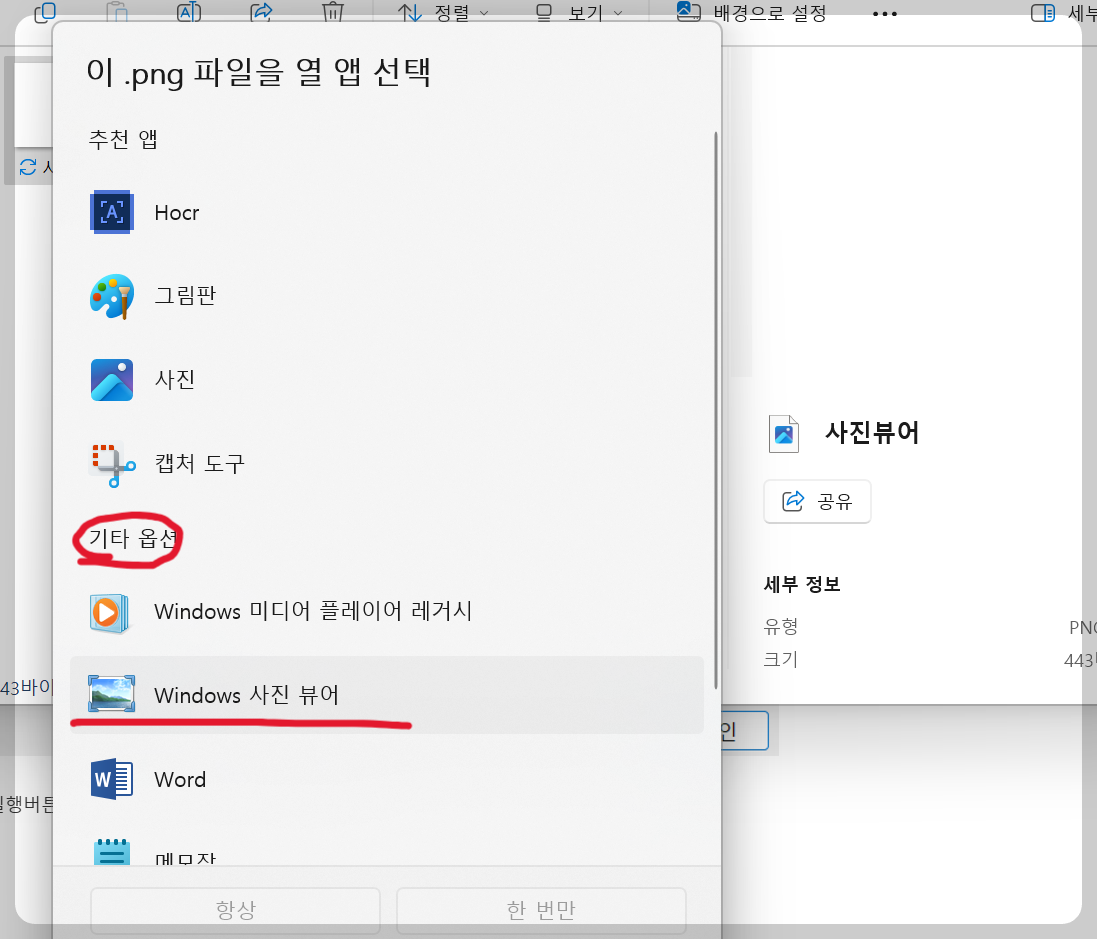Open the 정렬 sort dropdown
The image size is (1097, 939).
(444, 13)
